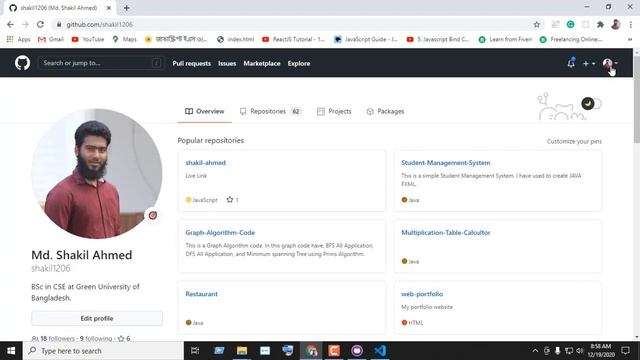Open the Restaurant repository
Screen dimensions: 640x360
click(x=201, y=294)
